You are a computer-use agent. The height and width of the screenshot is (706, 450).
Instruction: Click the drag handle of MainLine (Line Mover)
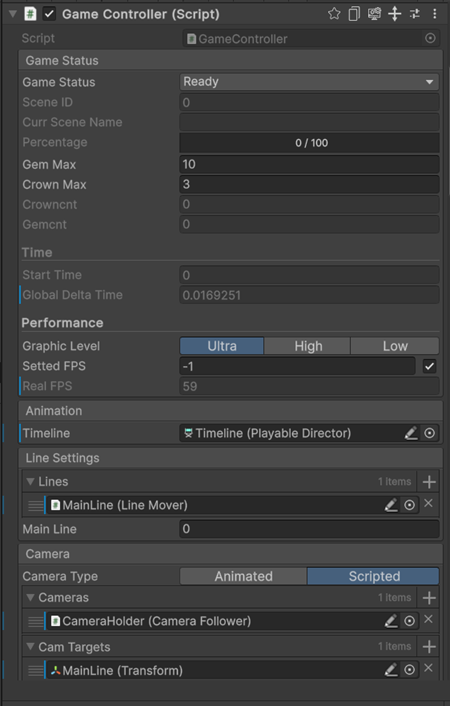pyautogui.click(x=36, y=505)
